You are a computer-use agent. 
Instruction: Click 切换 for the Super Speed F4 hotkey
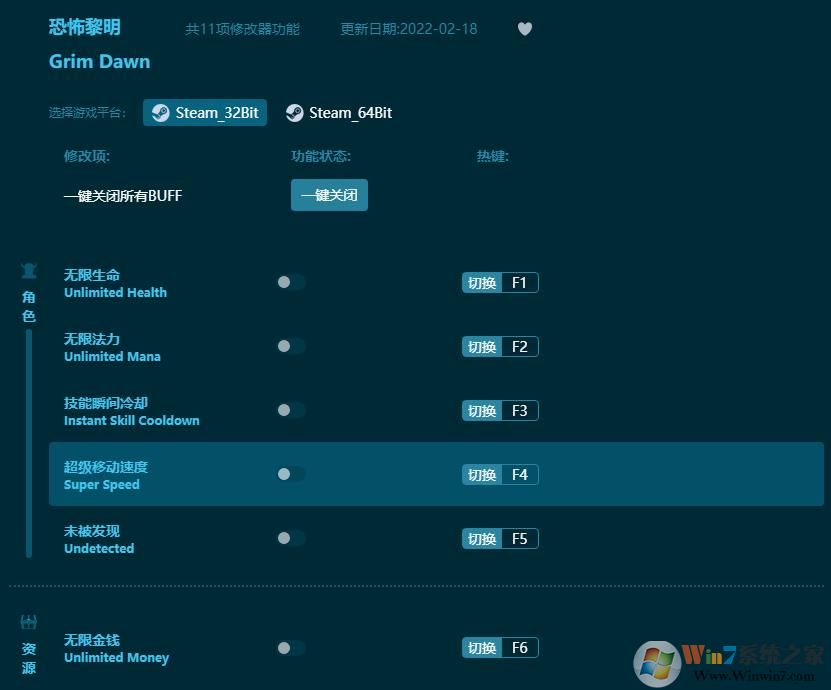click(481, 474)
